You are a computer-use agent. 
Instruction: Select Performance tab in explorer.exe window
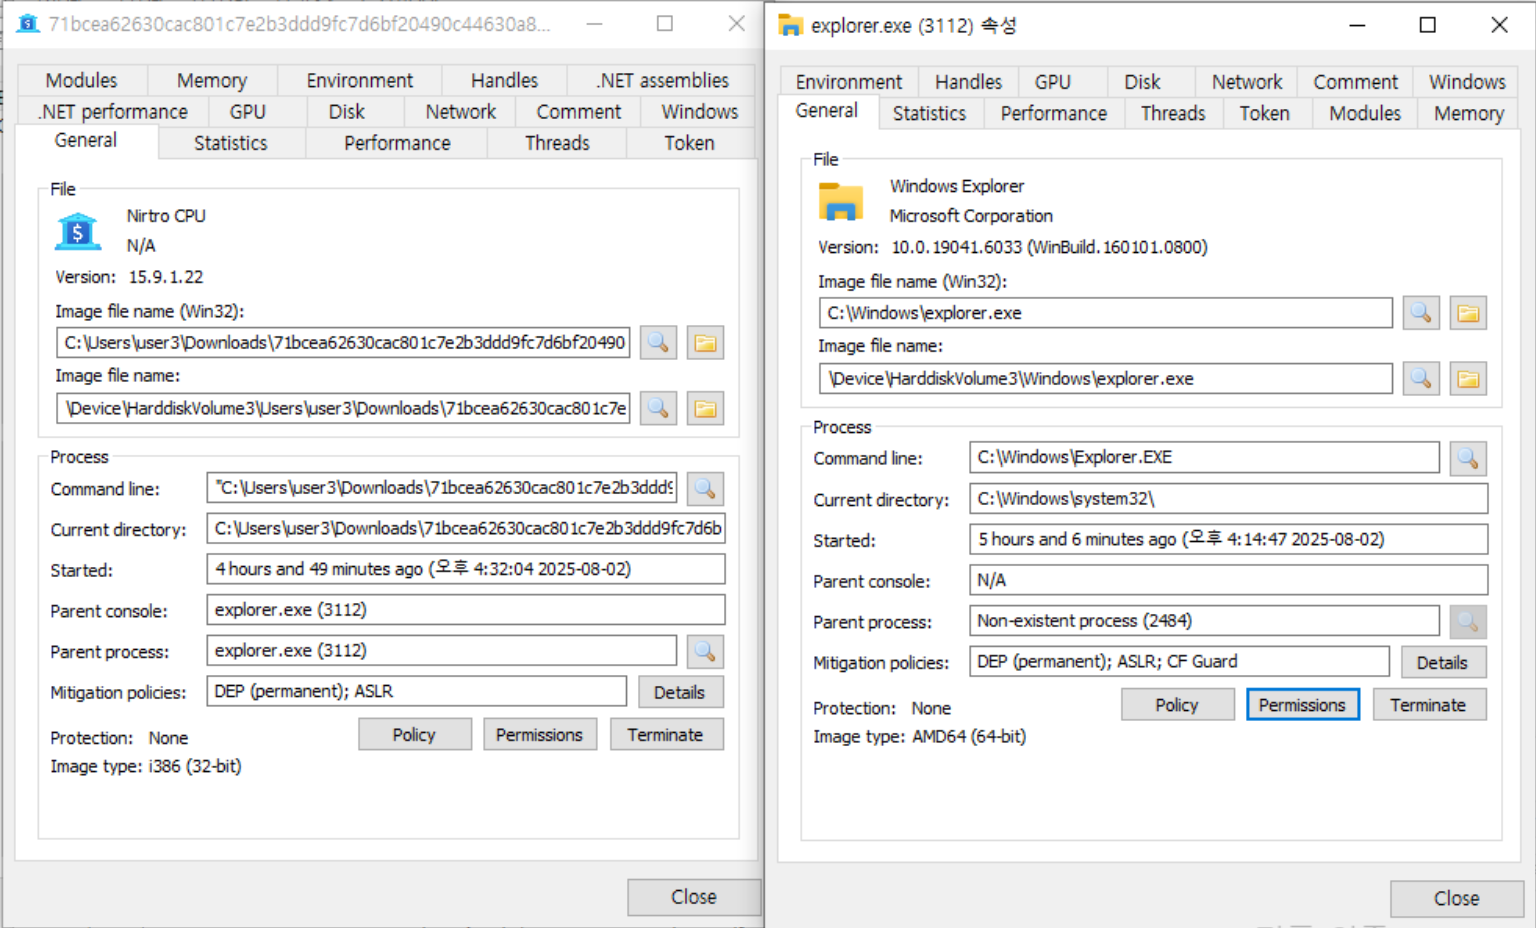(1054, 113)
